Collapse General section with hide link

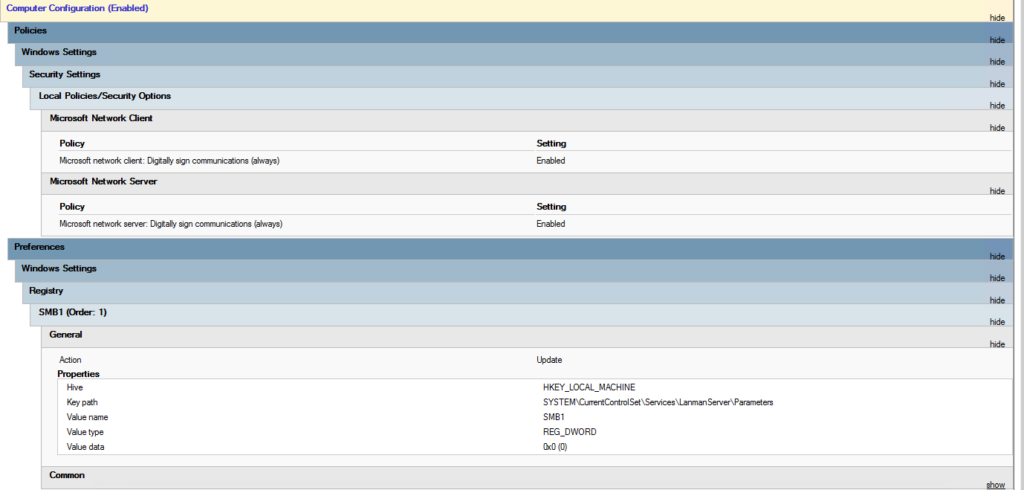[996, 344]
